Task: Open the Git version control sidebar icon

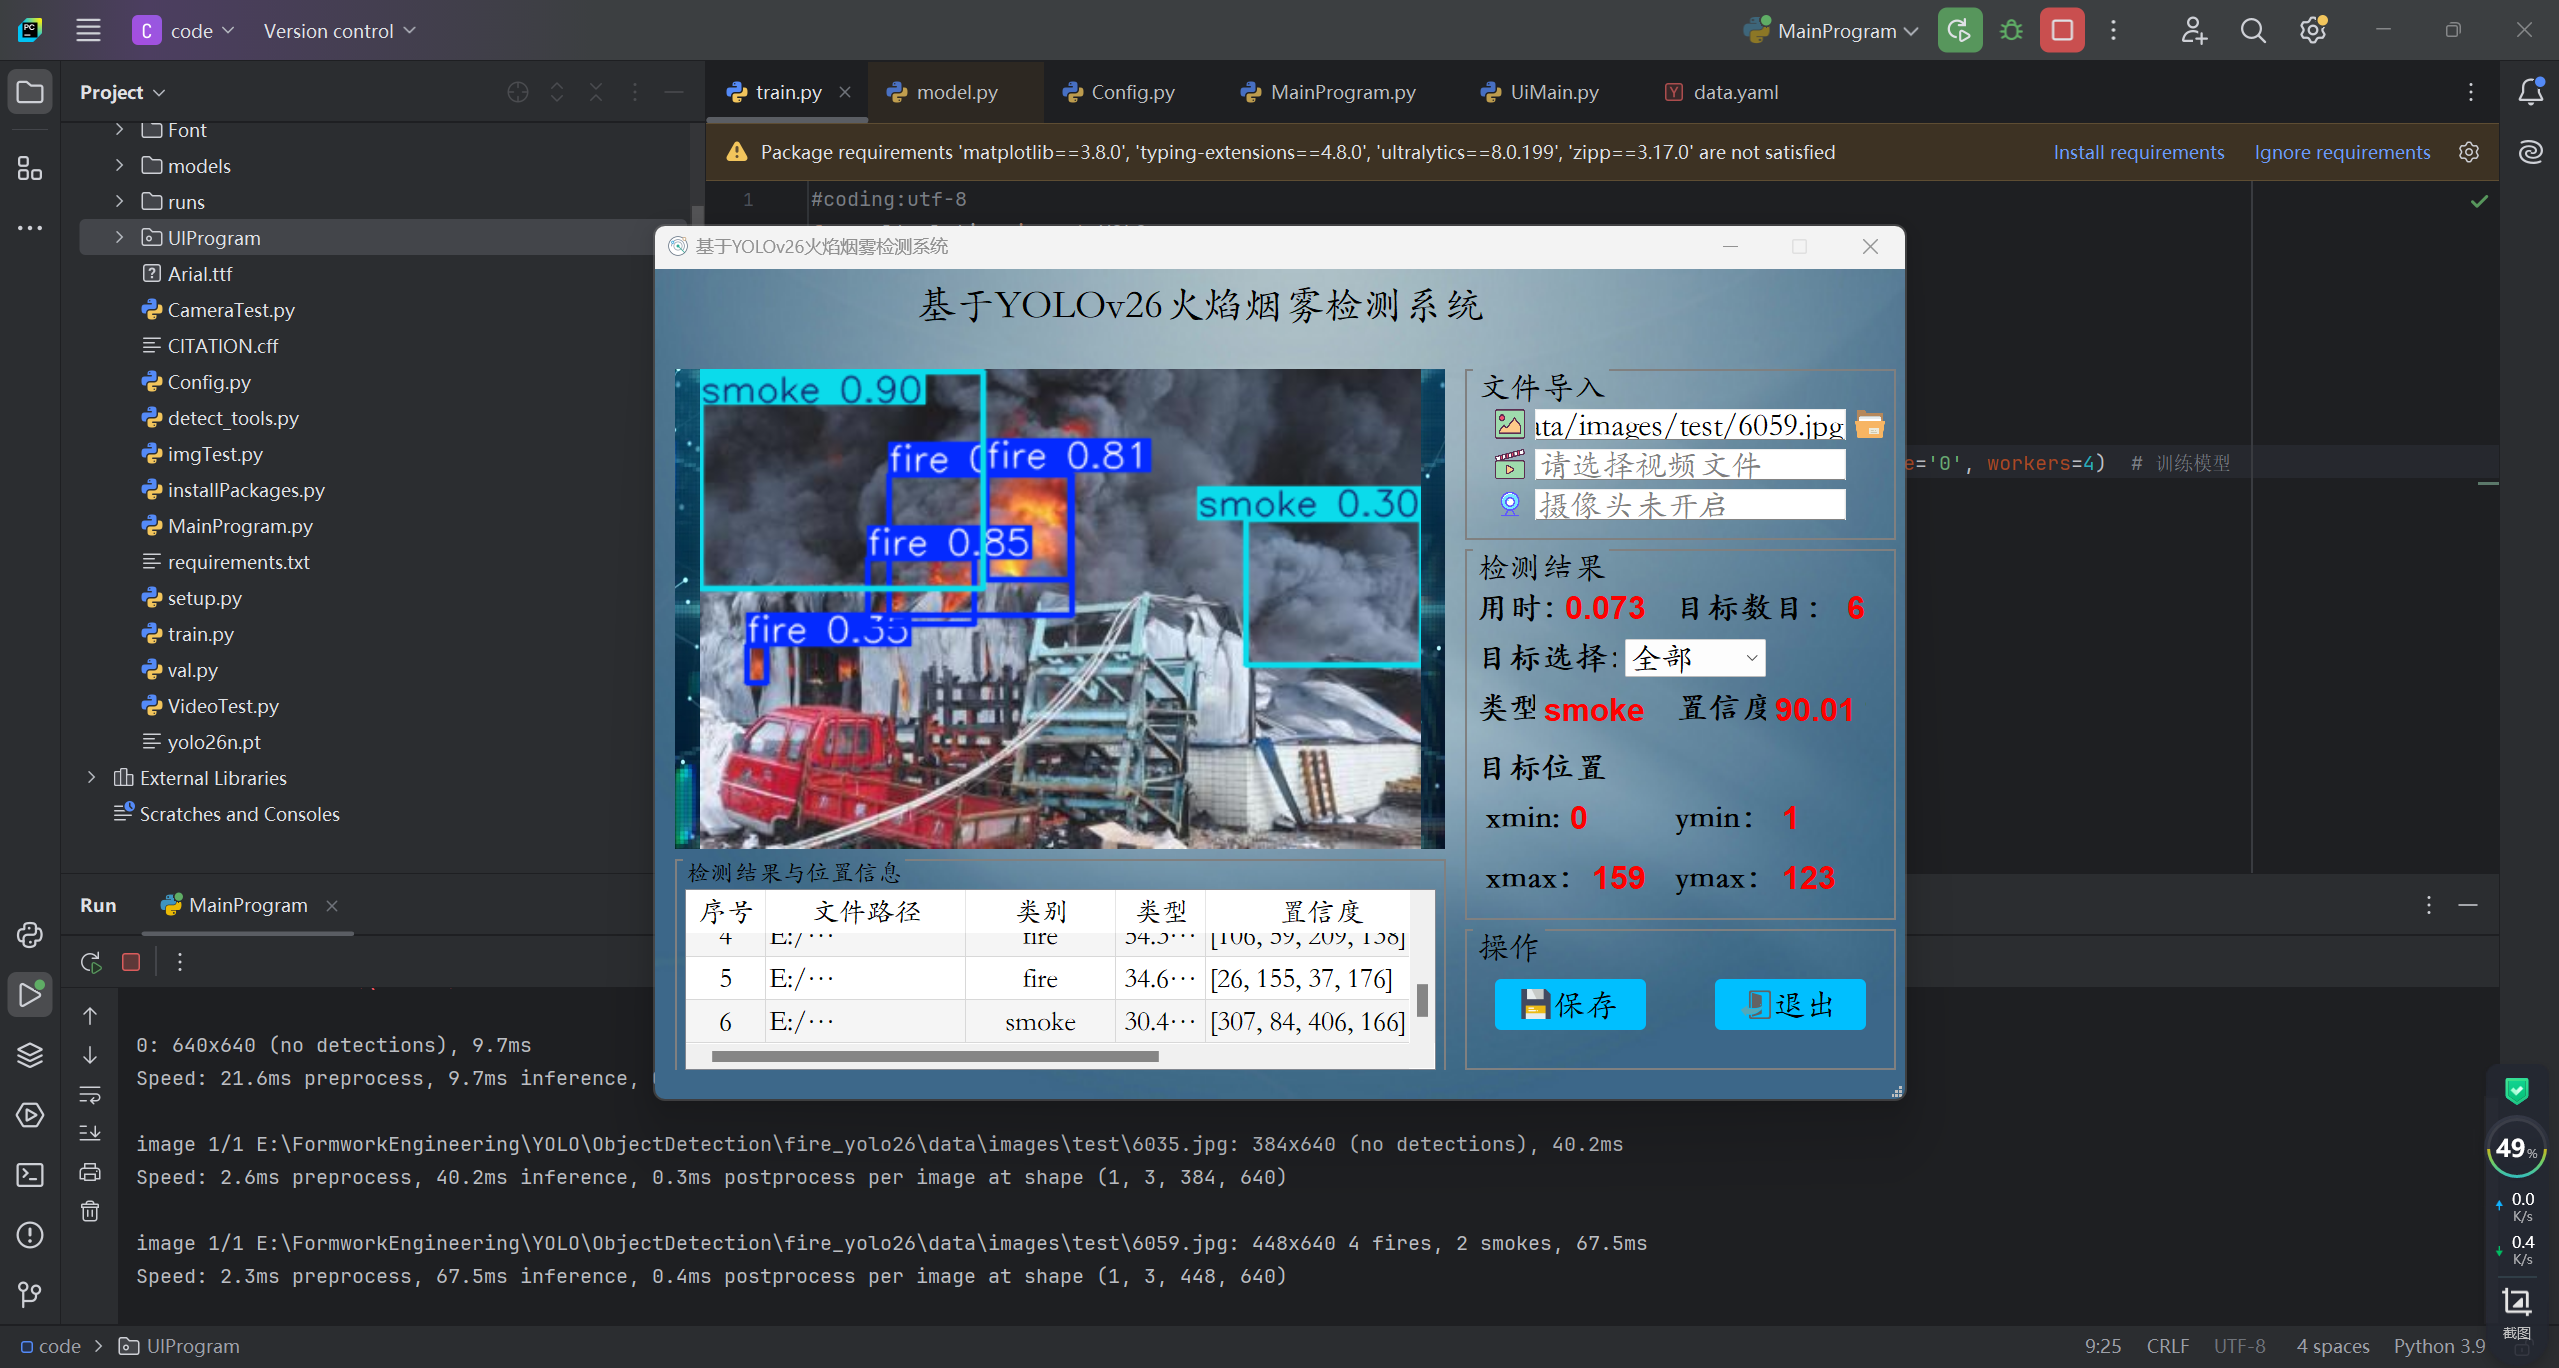Action: tap(30, 1295)
